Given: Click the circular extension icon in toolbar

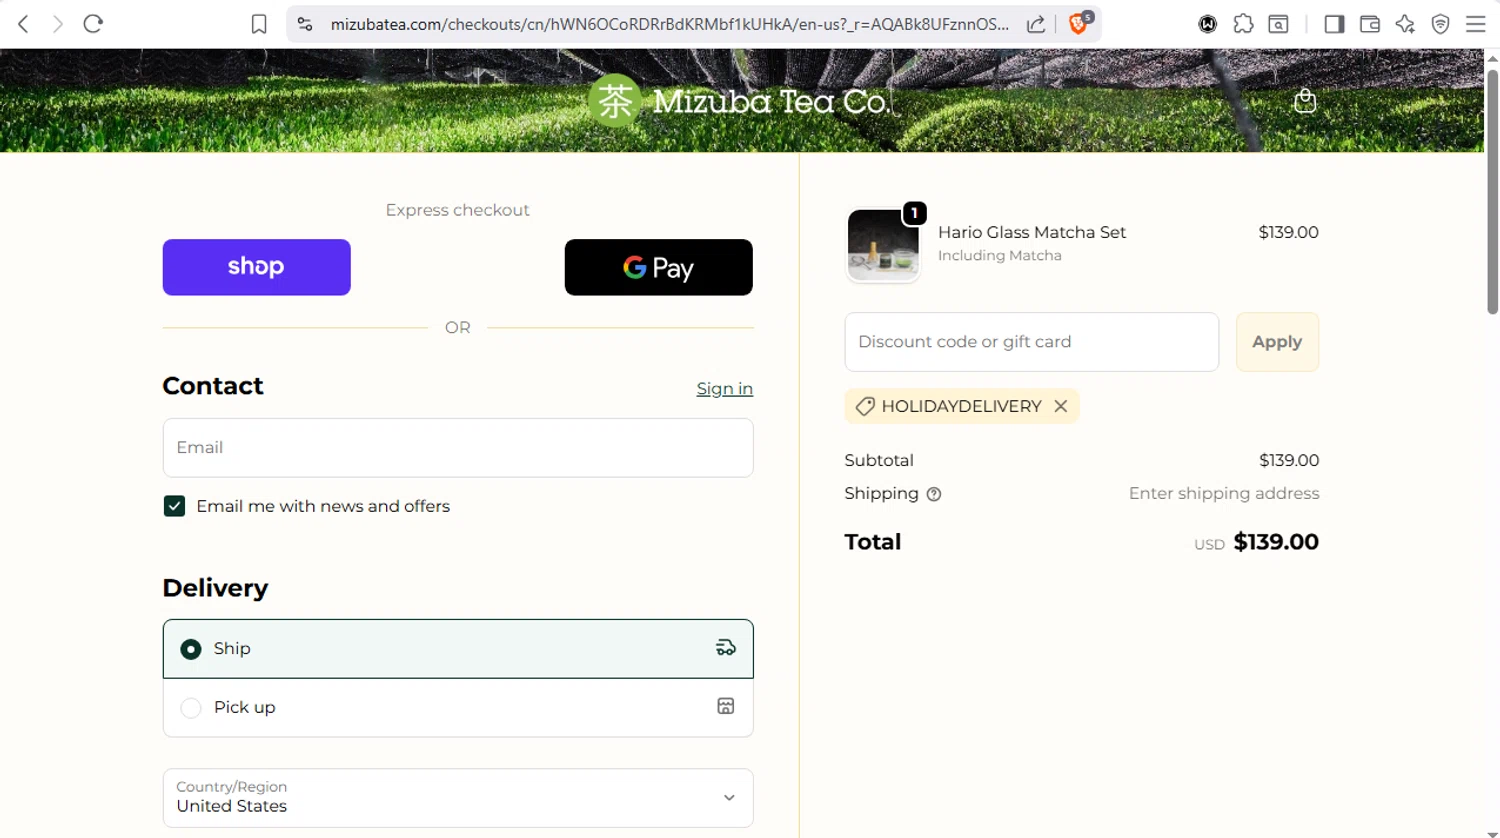Looking at the screenshot, I should pyautogui.click(x=1208, y=24).
